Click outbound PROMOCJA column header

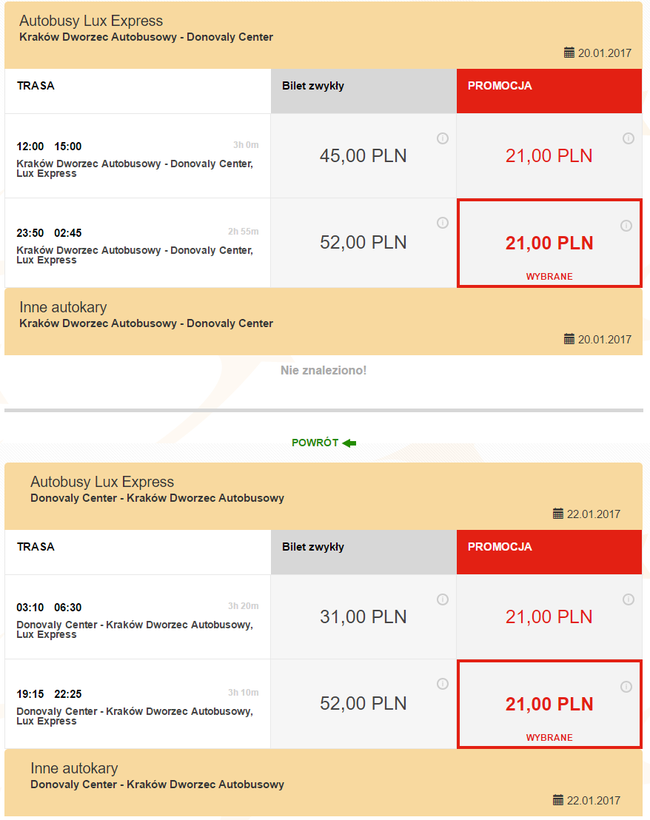[x=548, y=87]
